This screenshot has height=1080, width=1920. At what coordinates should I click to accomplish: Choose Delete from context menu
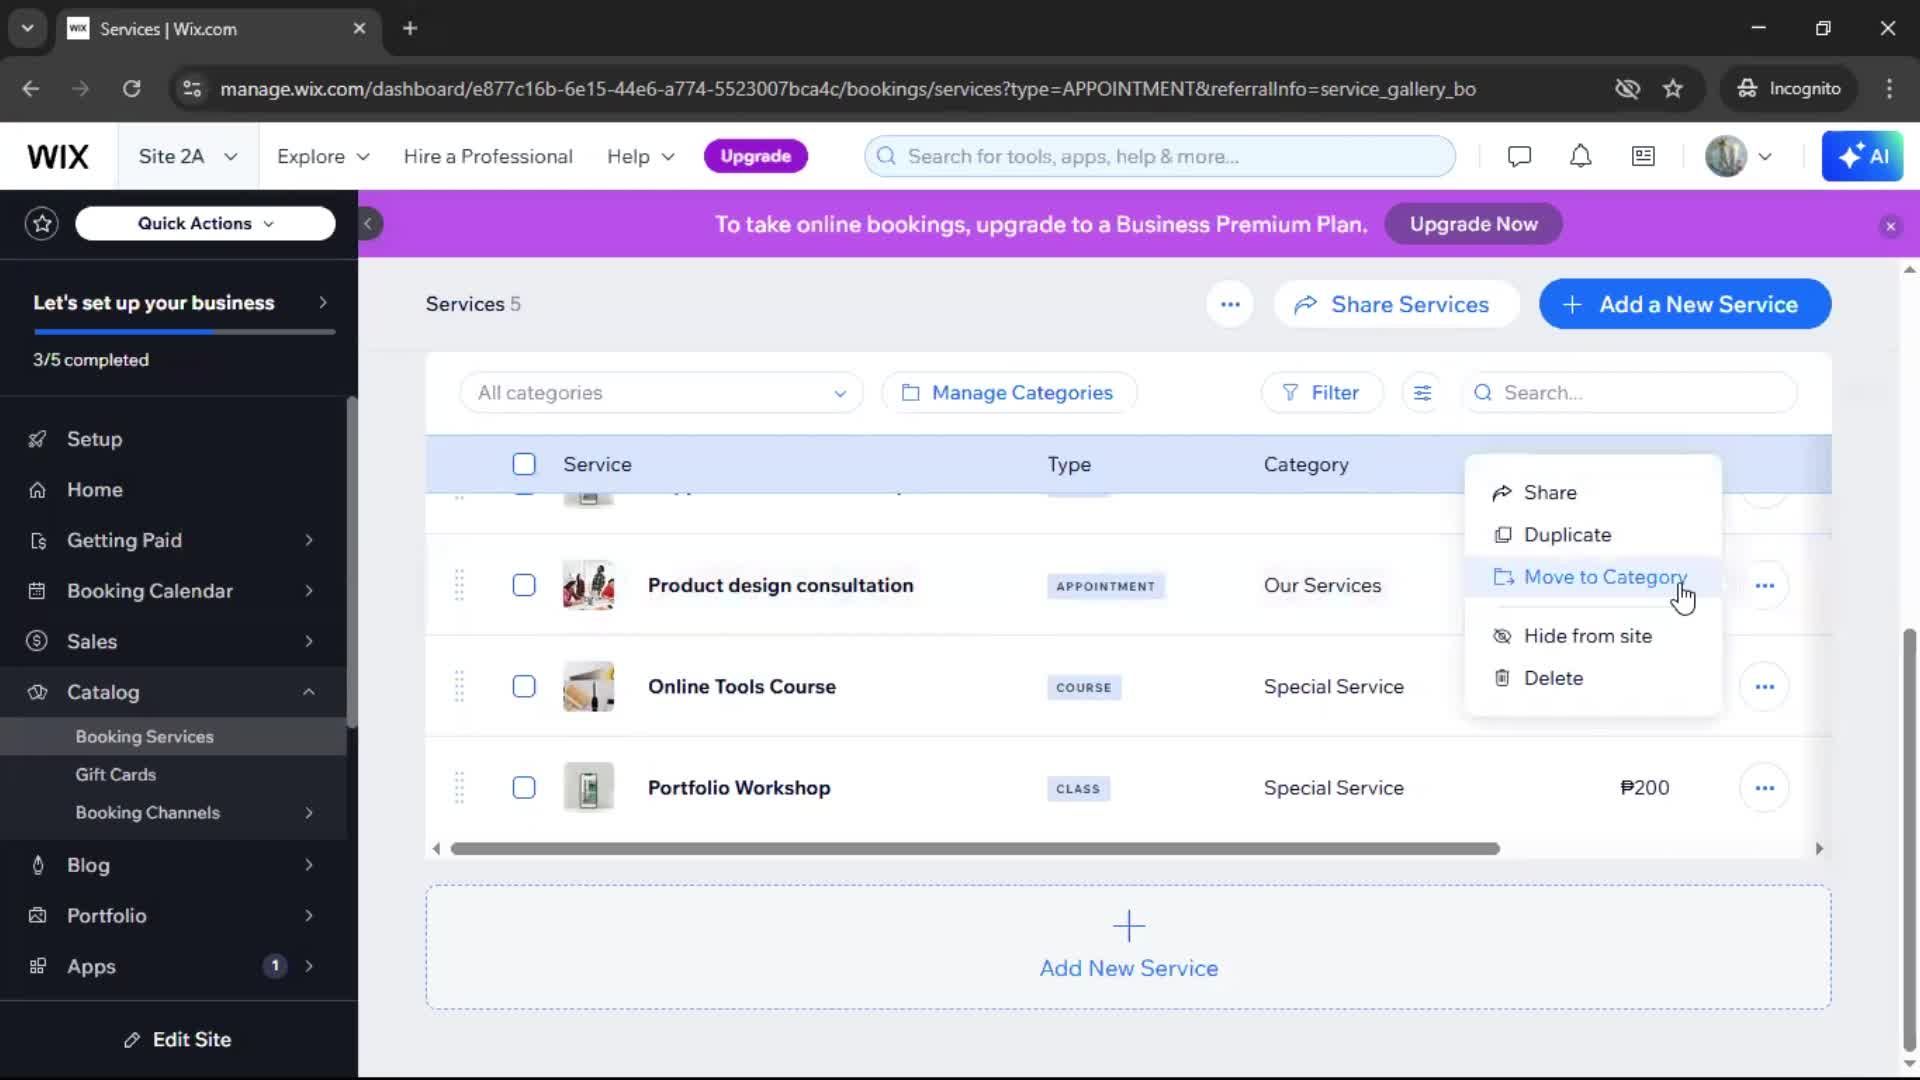coord(1592,678)
